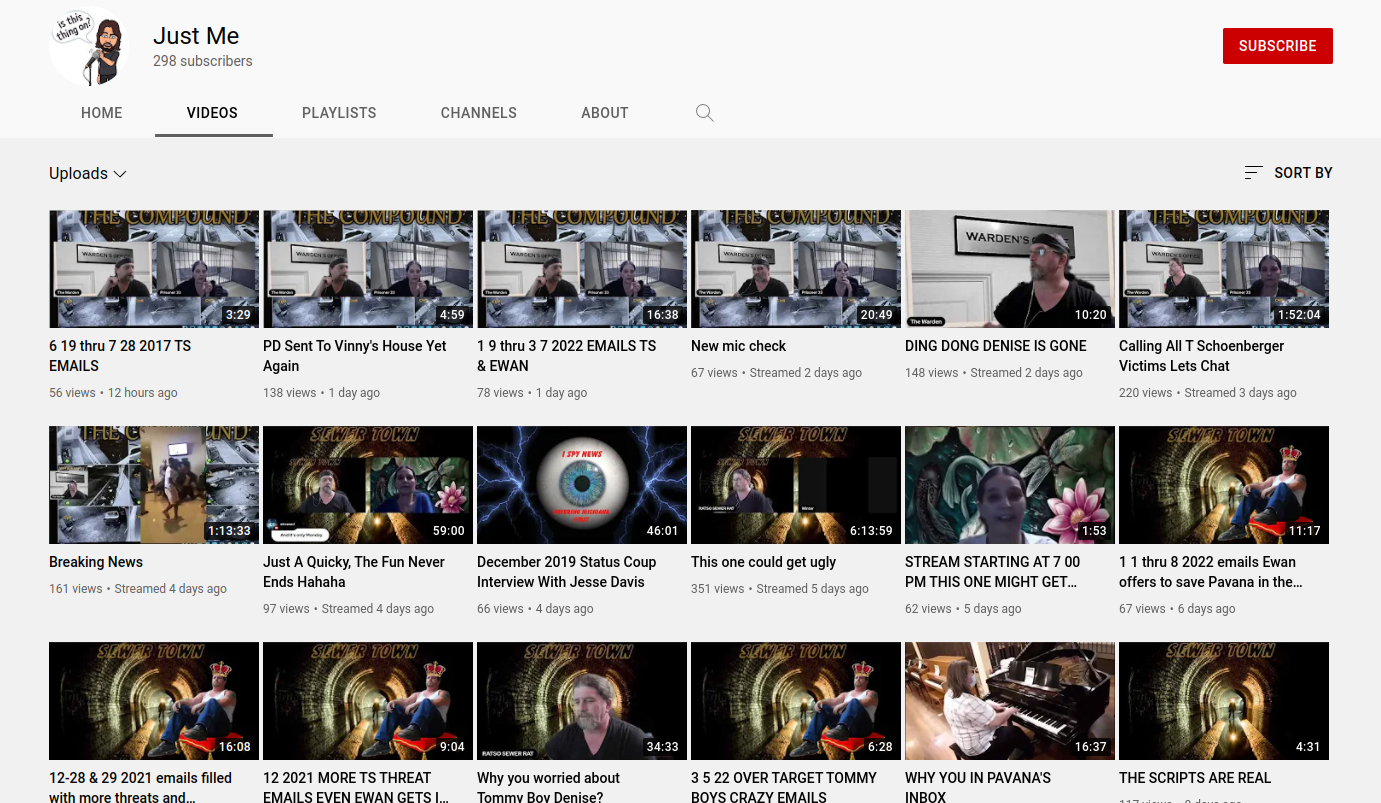Open the Breaking News video thumbnail

154,485
